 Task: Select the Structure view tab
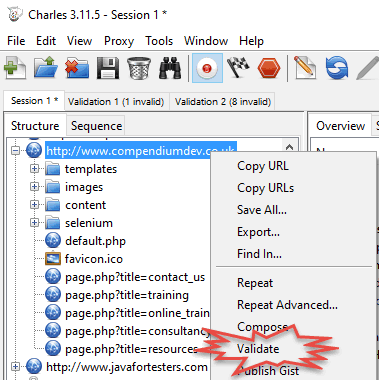(35, 126)
